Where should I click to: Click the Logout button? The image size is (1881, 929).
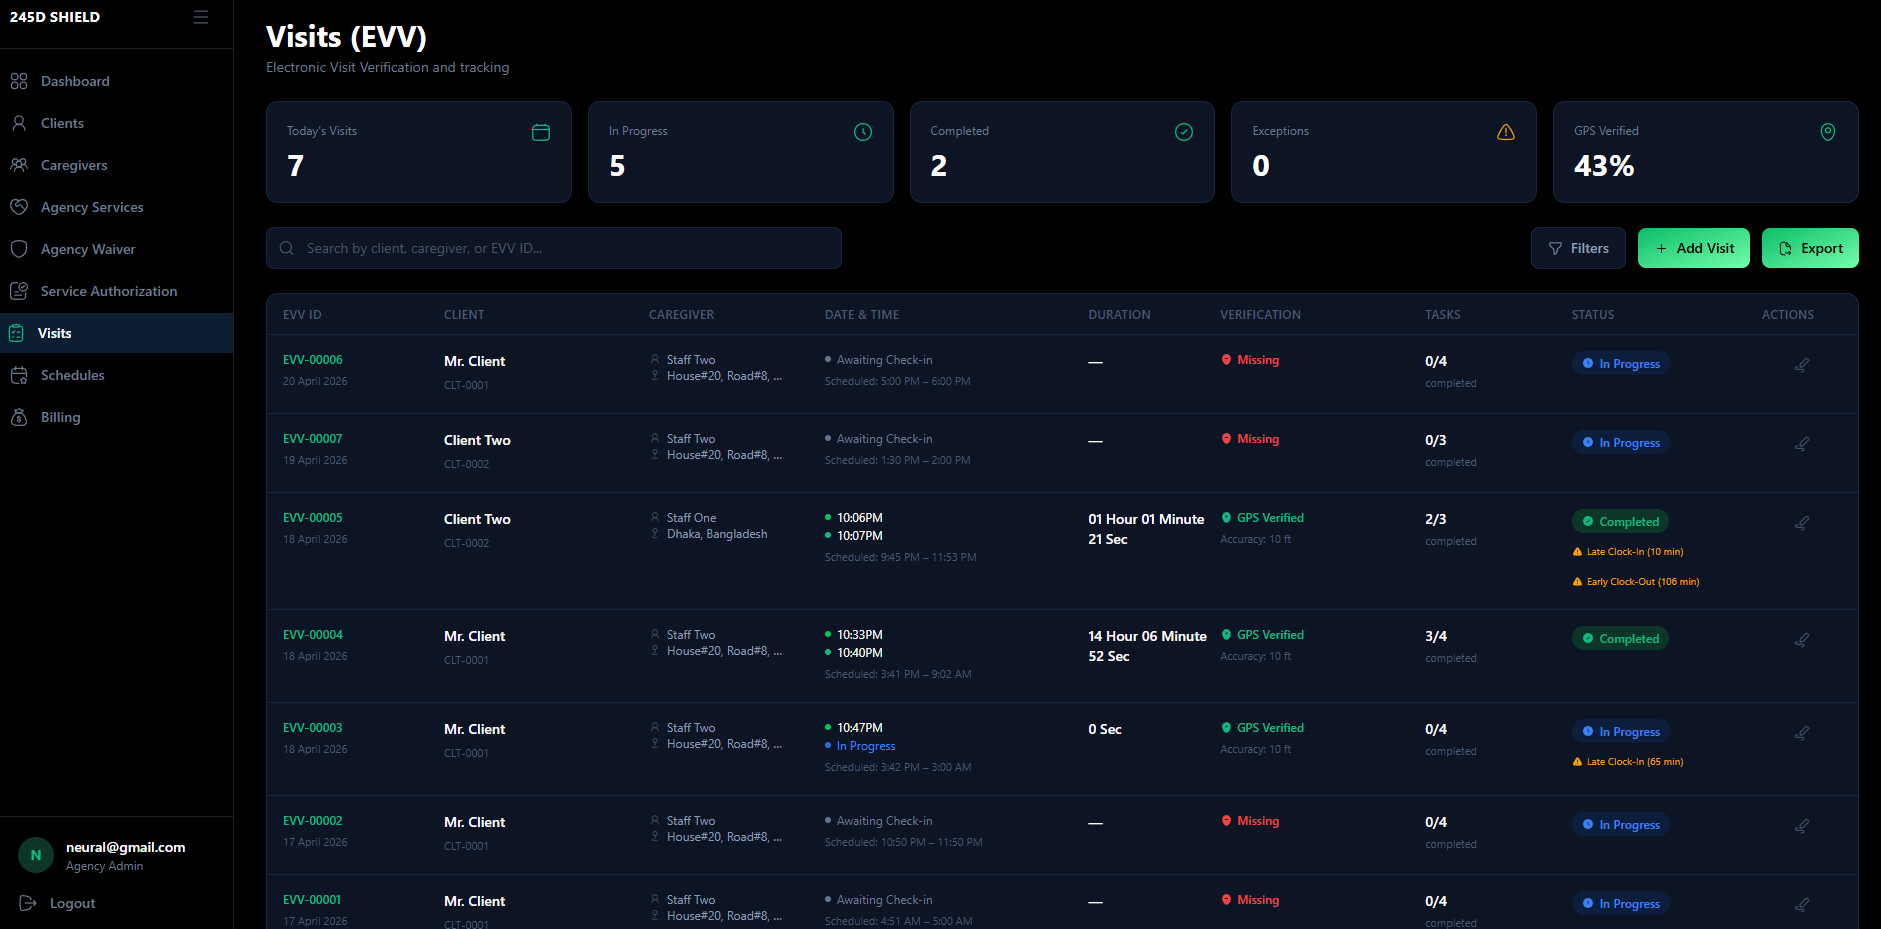point(58,903)
